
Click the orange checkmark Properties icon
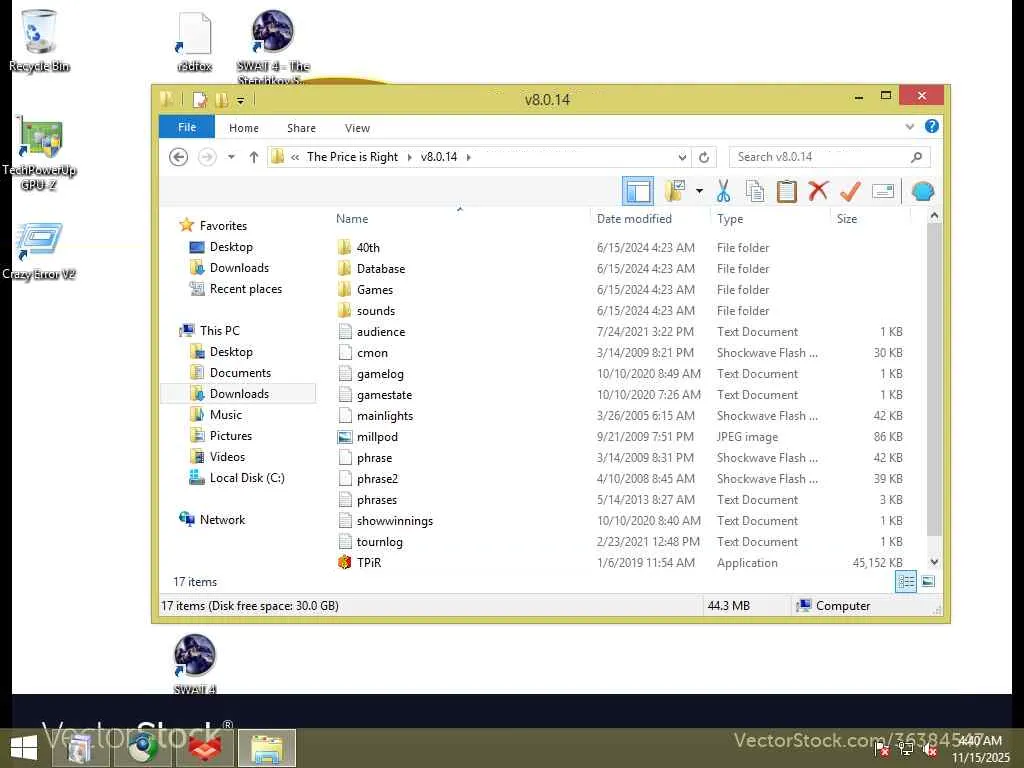click(850, 191)
